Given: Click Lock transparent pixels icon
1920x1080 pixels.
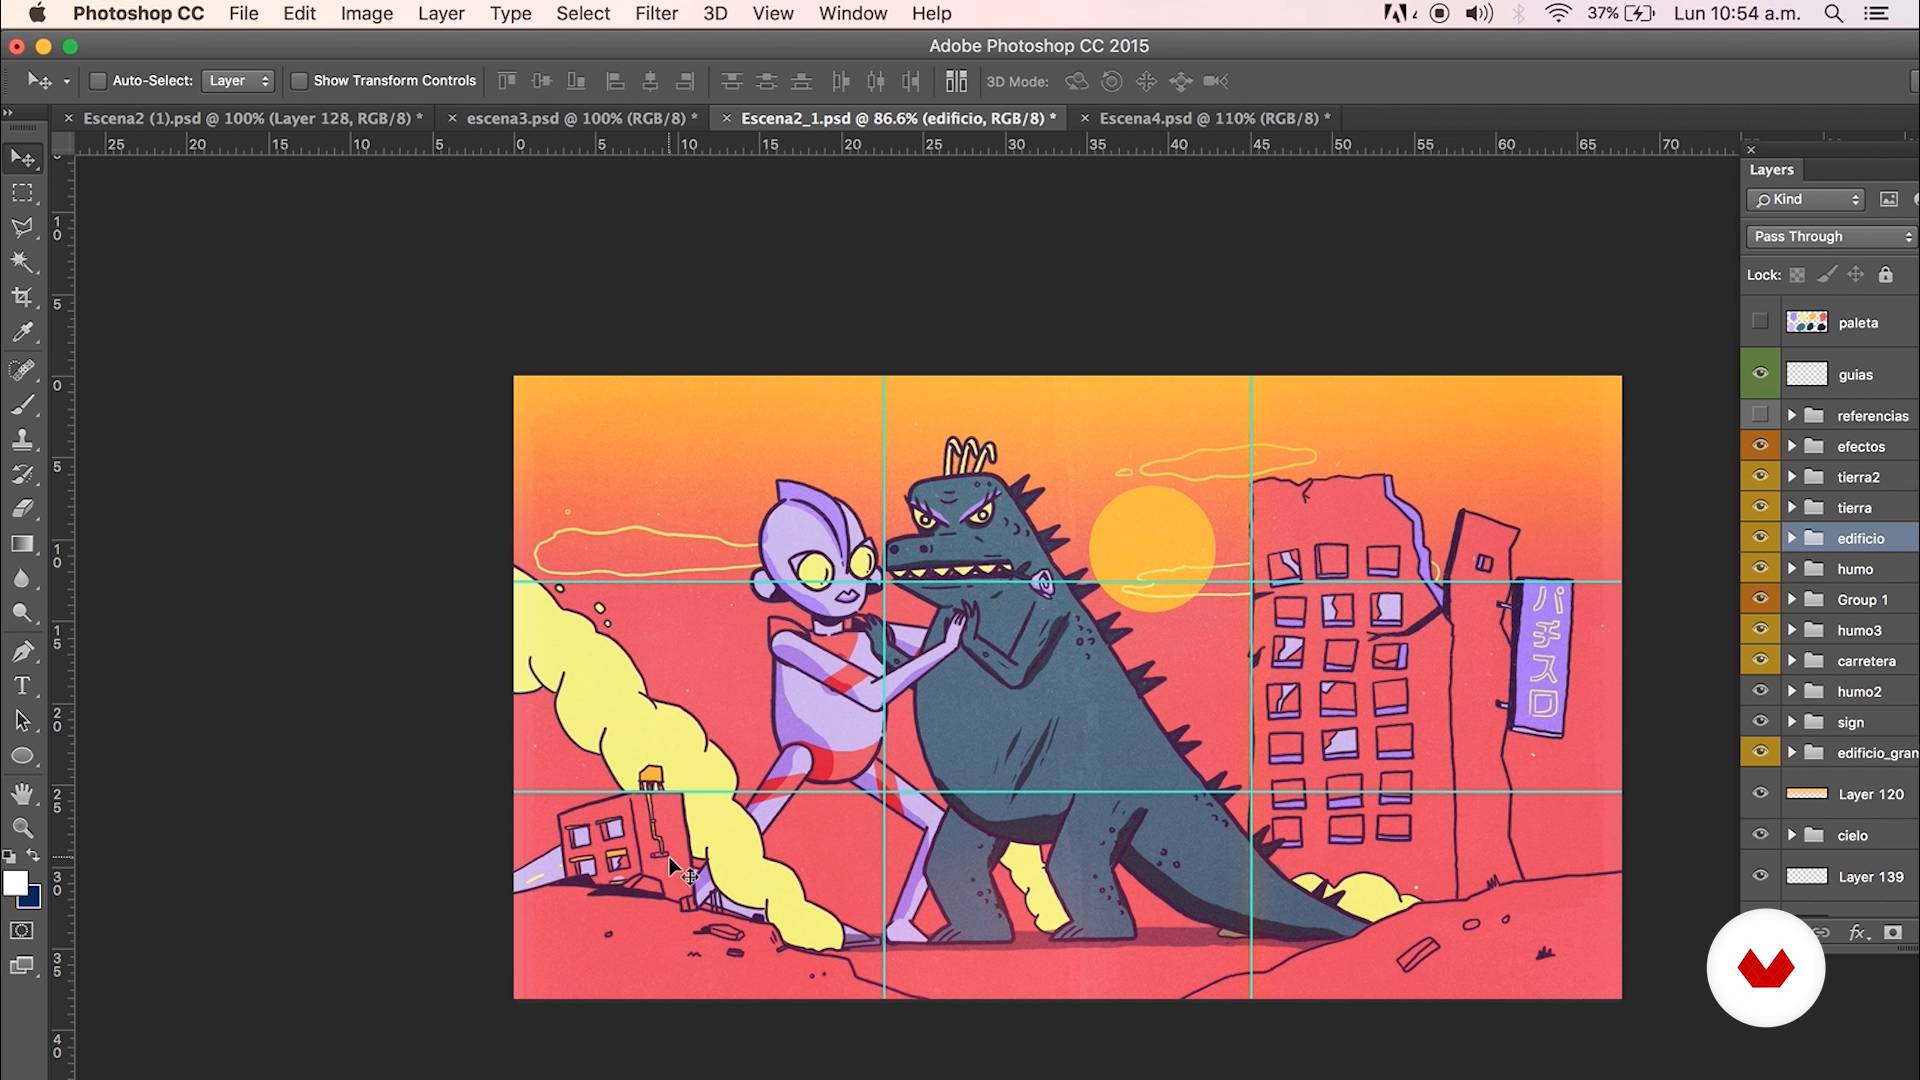Looking at the screenshot, I should (1797, 275).
